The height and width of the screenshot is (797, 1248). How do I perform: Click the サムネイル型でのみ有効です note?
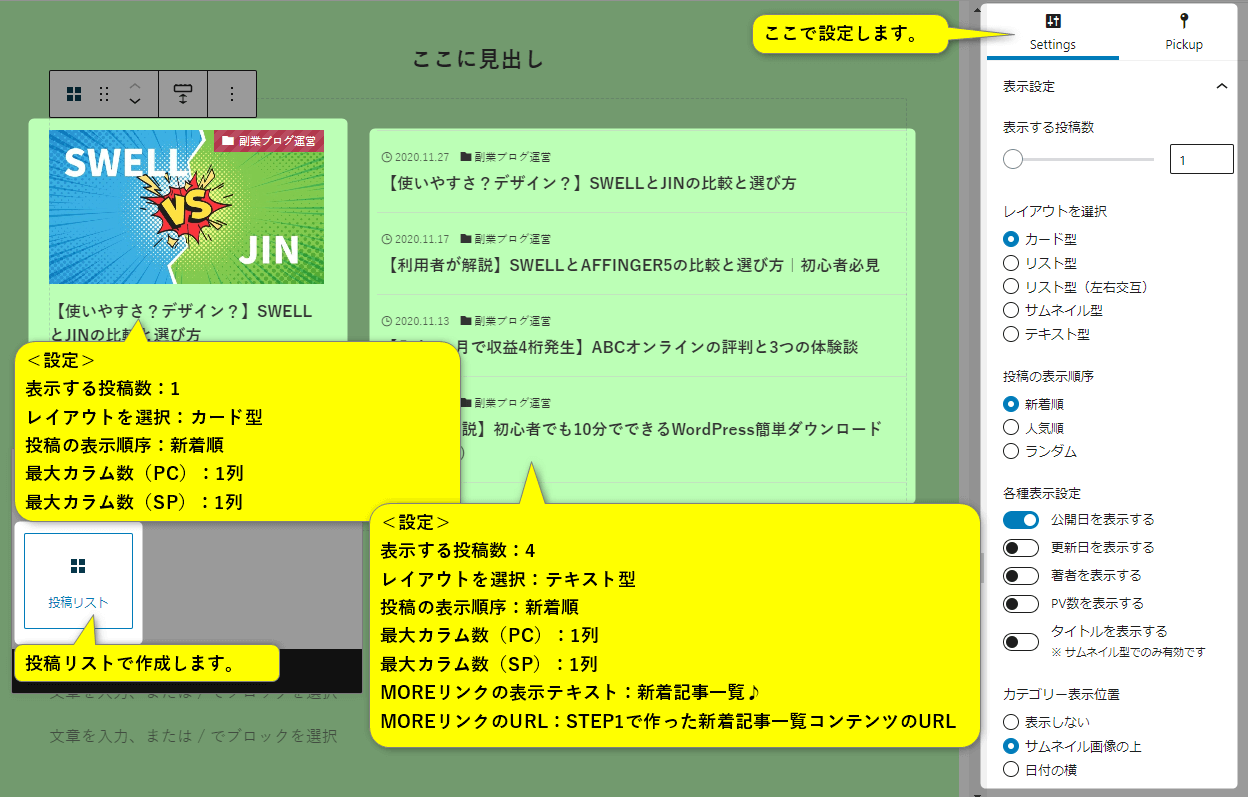(1128, 652)
